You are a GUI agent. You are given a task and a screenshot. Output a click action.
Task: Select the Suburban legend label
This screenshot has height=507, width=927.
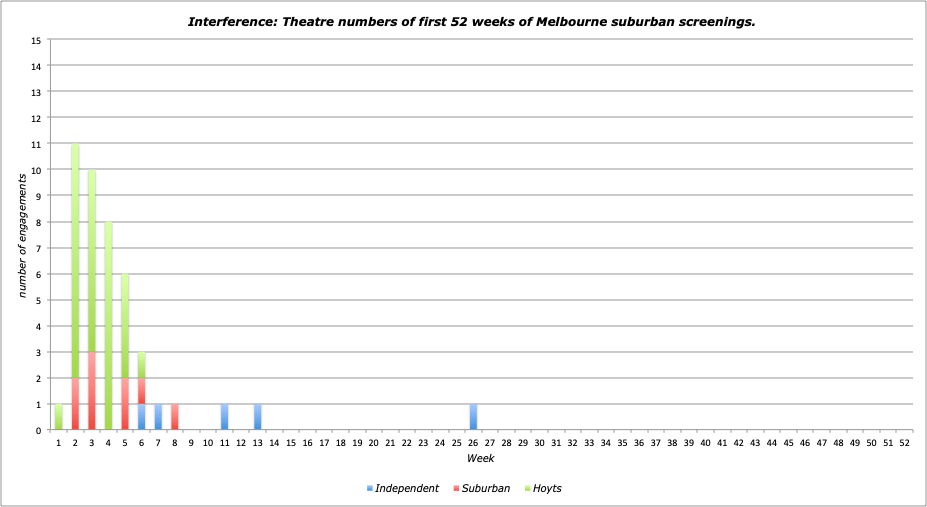coord(489,488)
